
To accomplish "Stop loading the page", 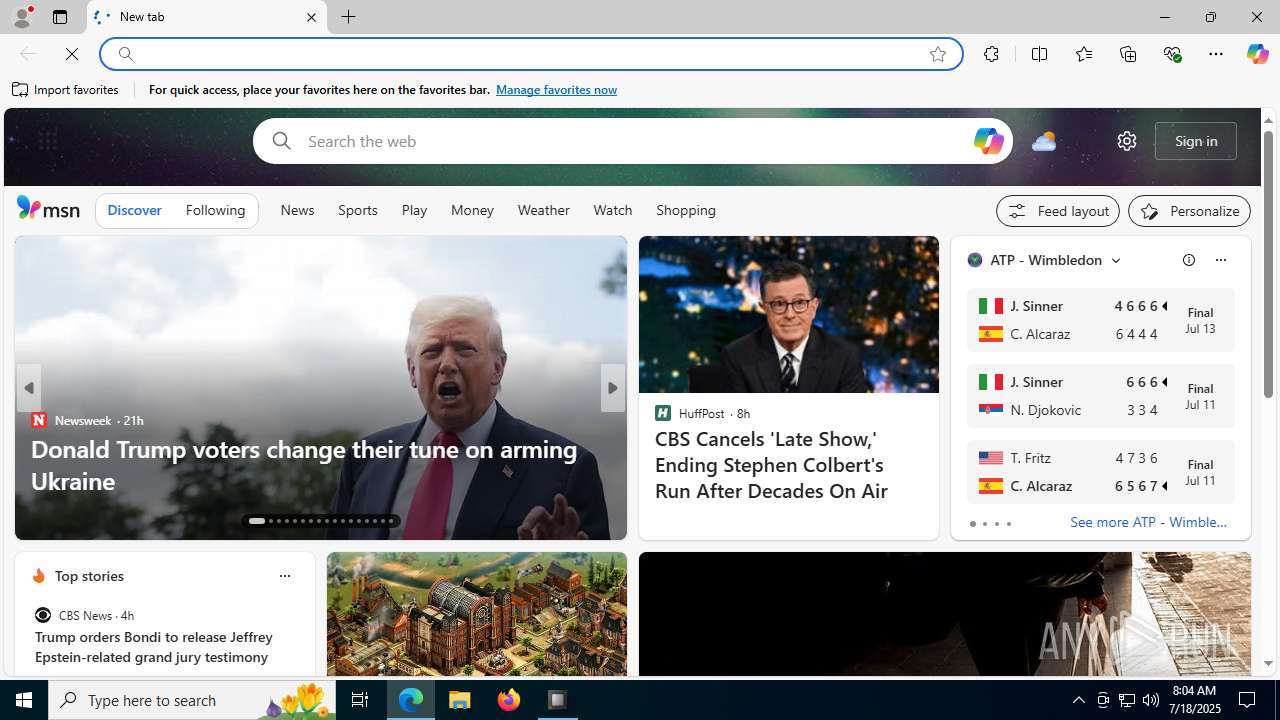I will [x=72, y=54].
